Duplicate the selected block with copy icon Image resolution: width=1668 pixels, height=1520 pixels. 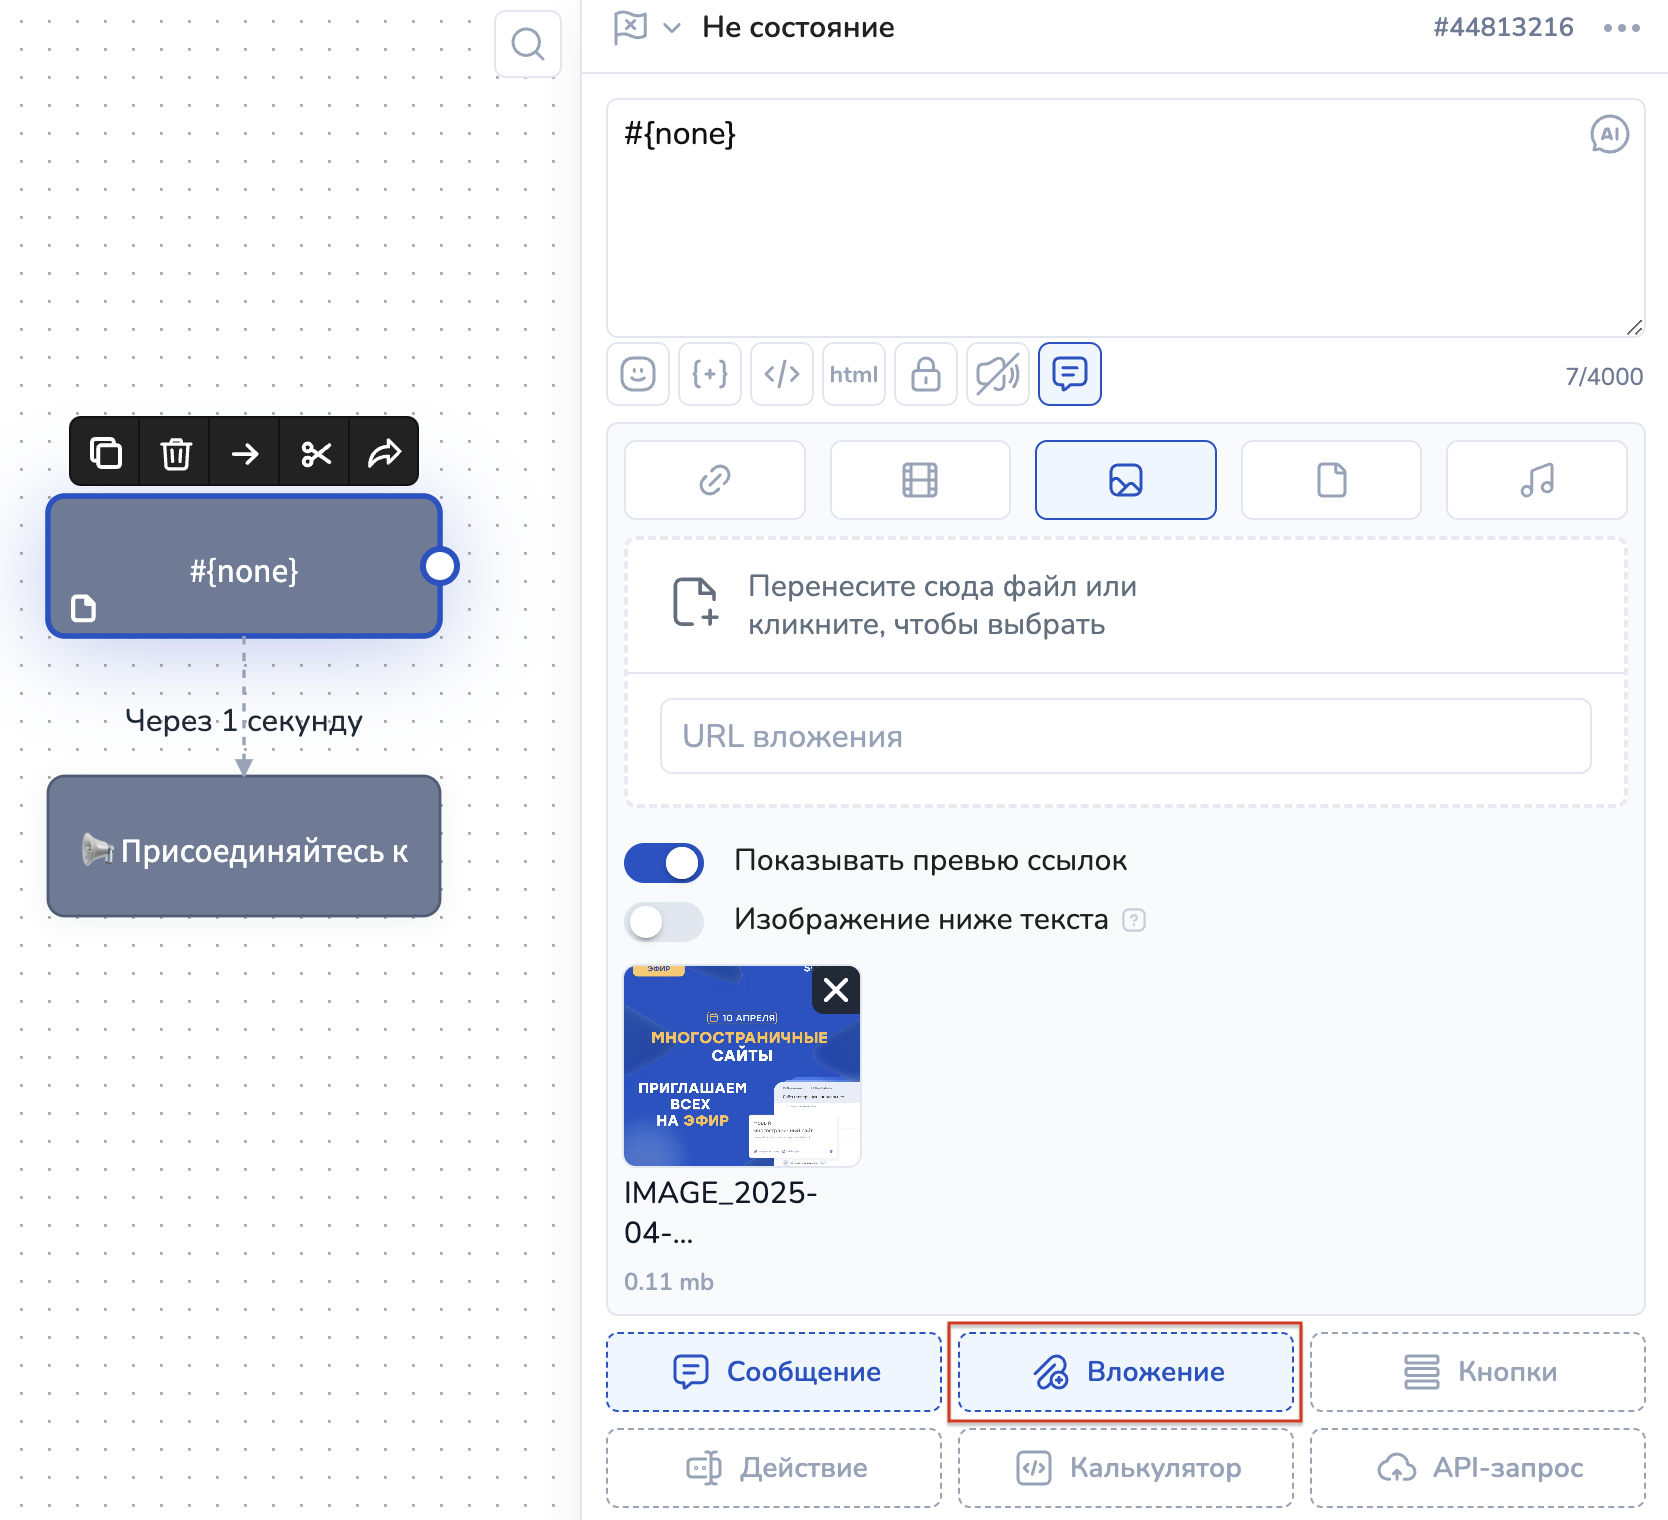106,453
